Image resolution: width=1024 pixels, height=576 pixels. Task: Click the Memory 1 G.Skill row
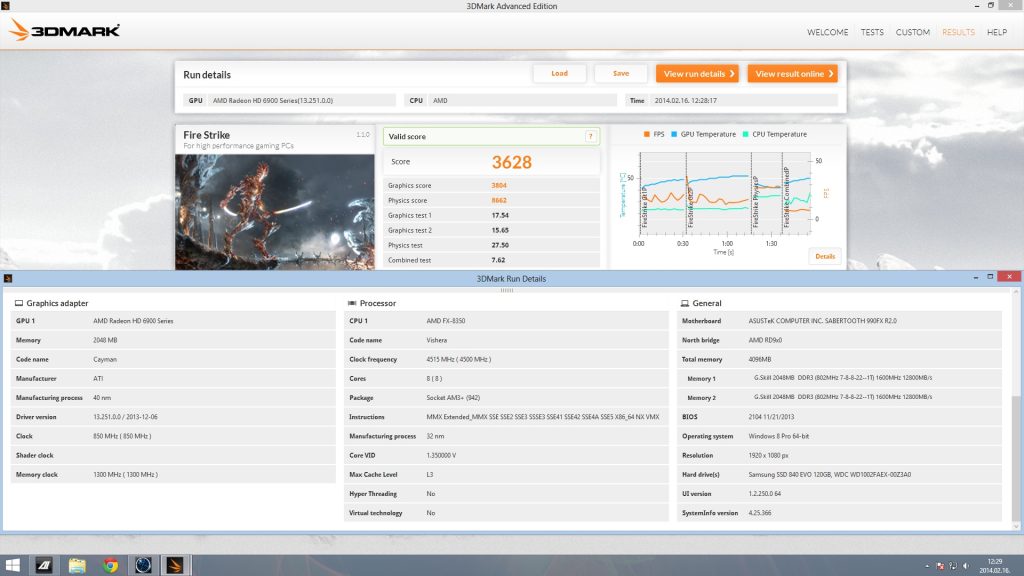839,378
